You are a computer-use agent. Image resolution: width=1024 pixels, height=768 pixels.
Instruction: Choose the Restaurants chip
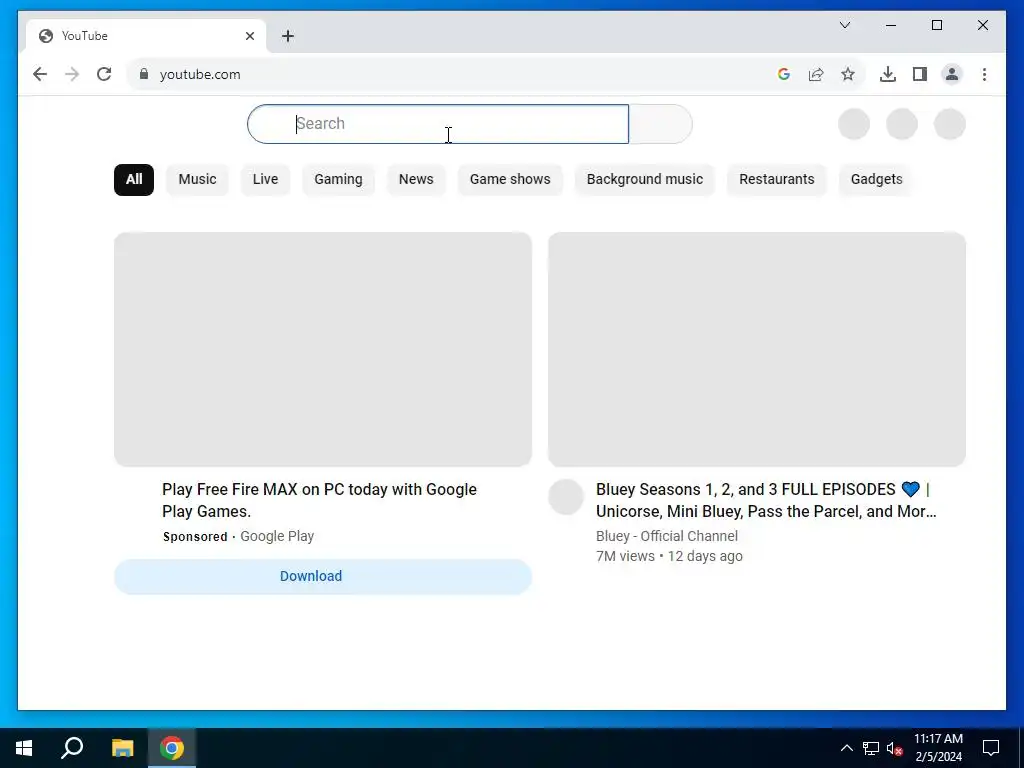coord(776,180)
